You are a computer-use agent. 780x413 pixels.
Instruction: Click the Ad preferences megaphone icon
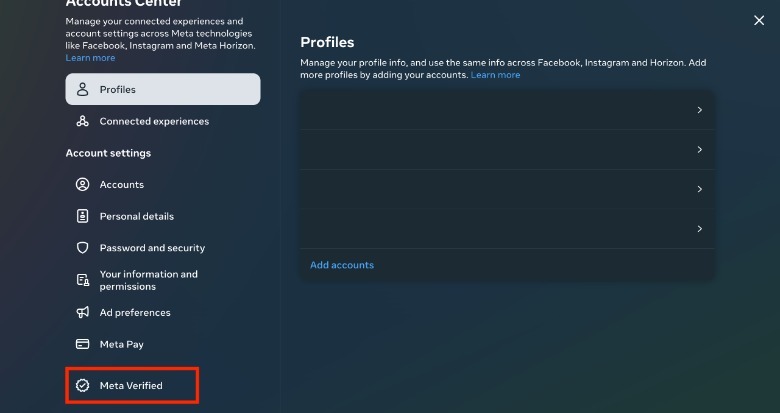(x=83, y=313)
